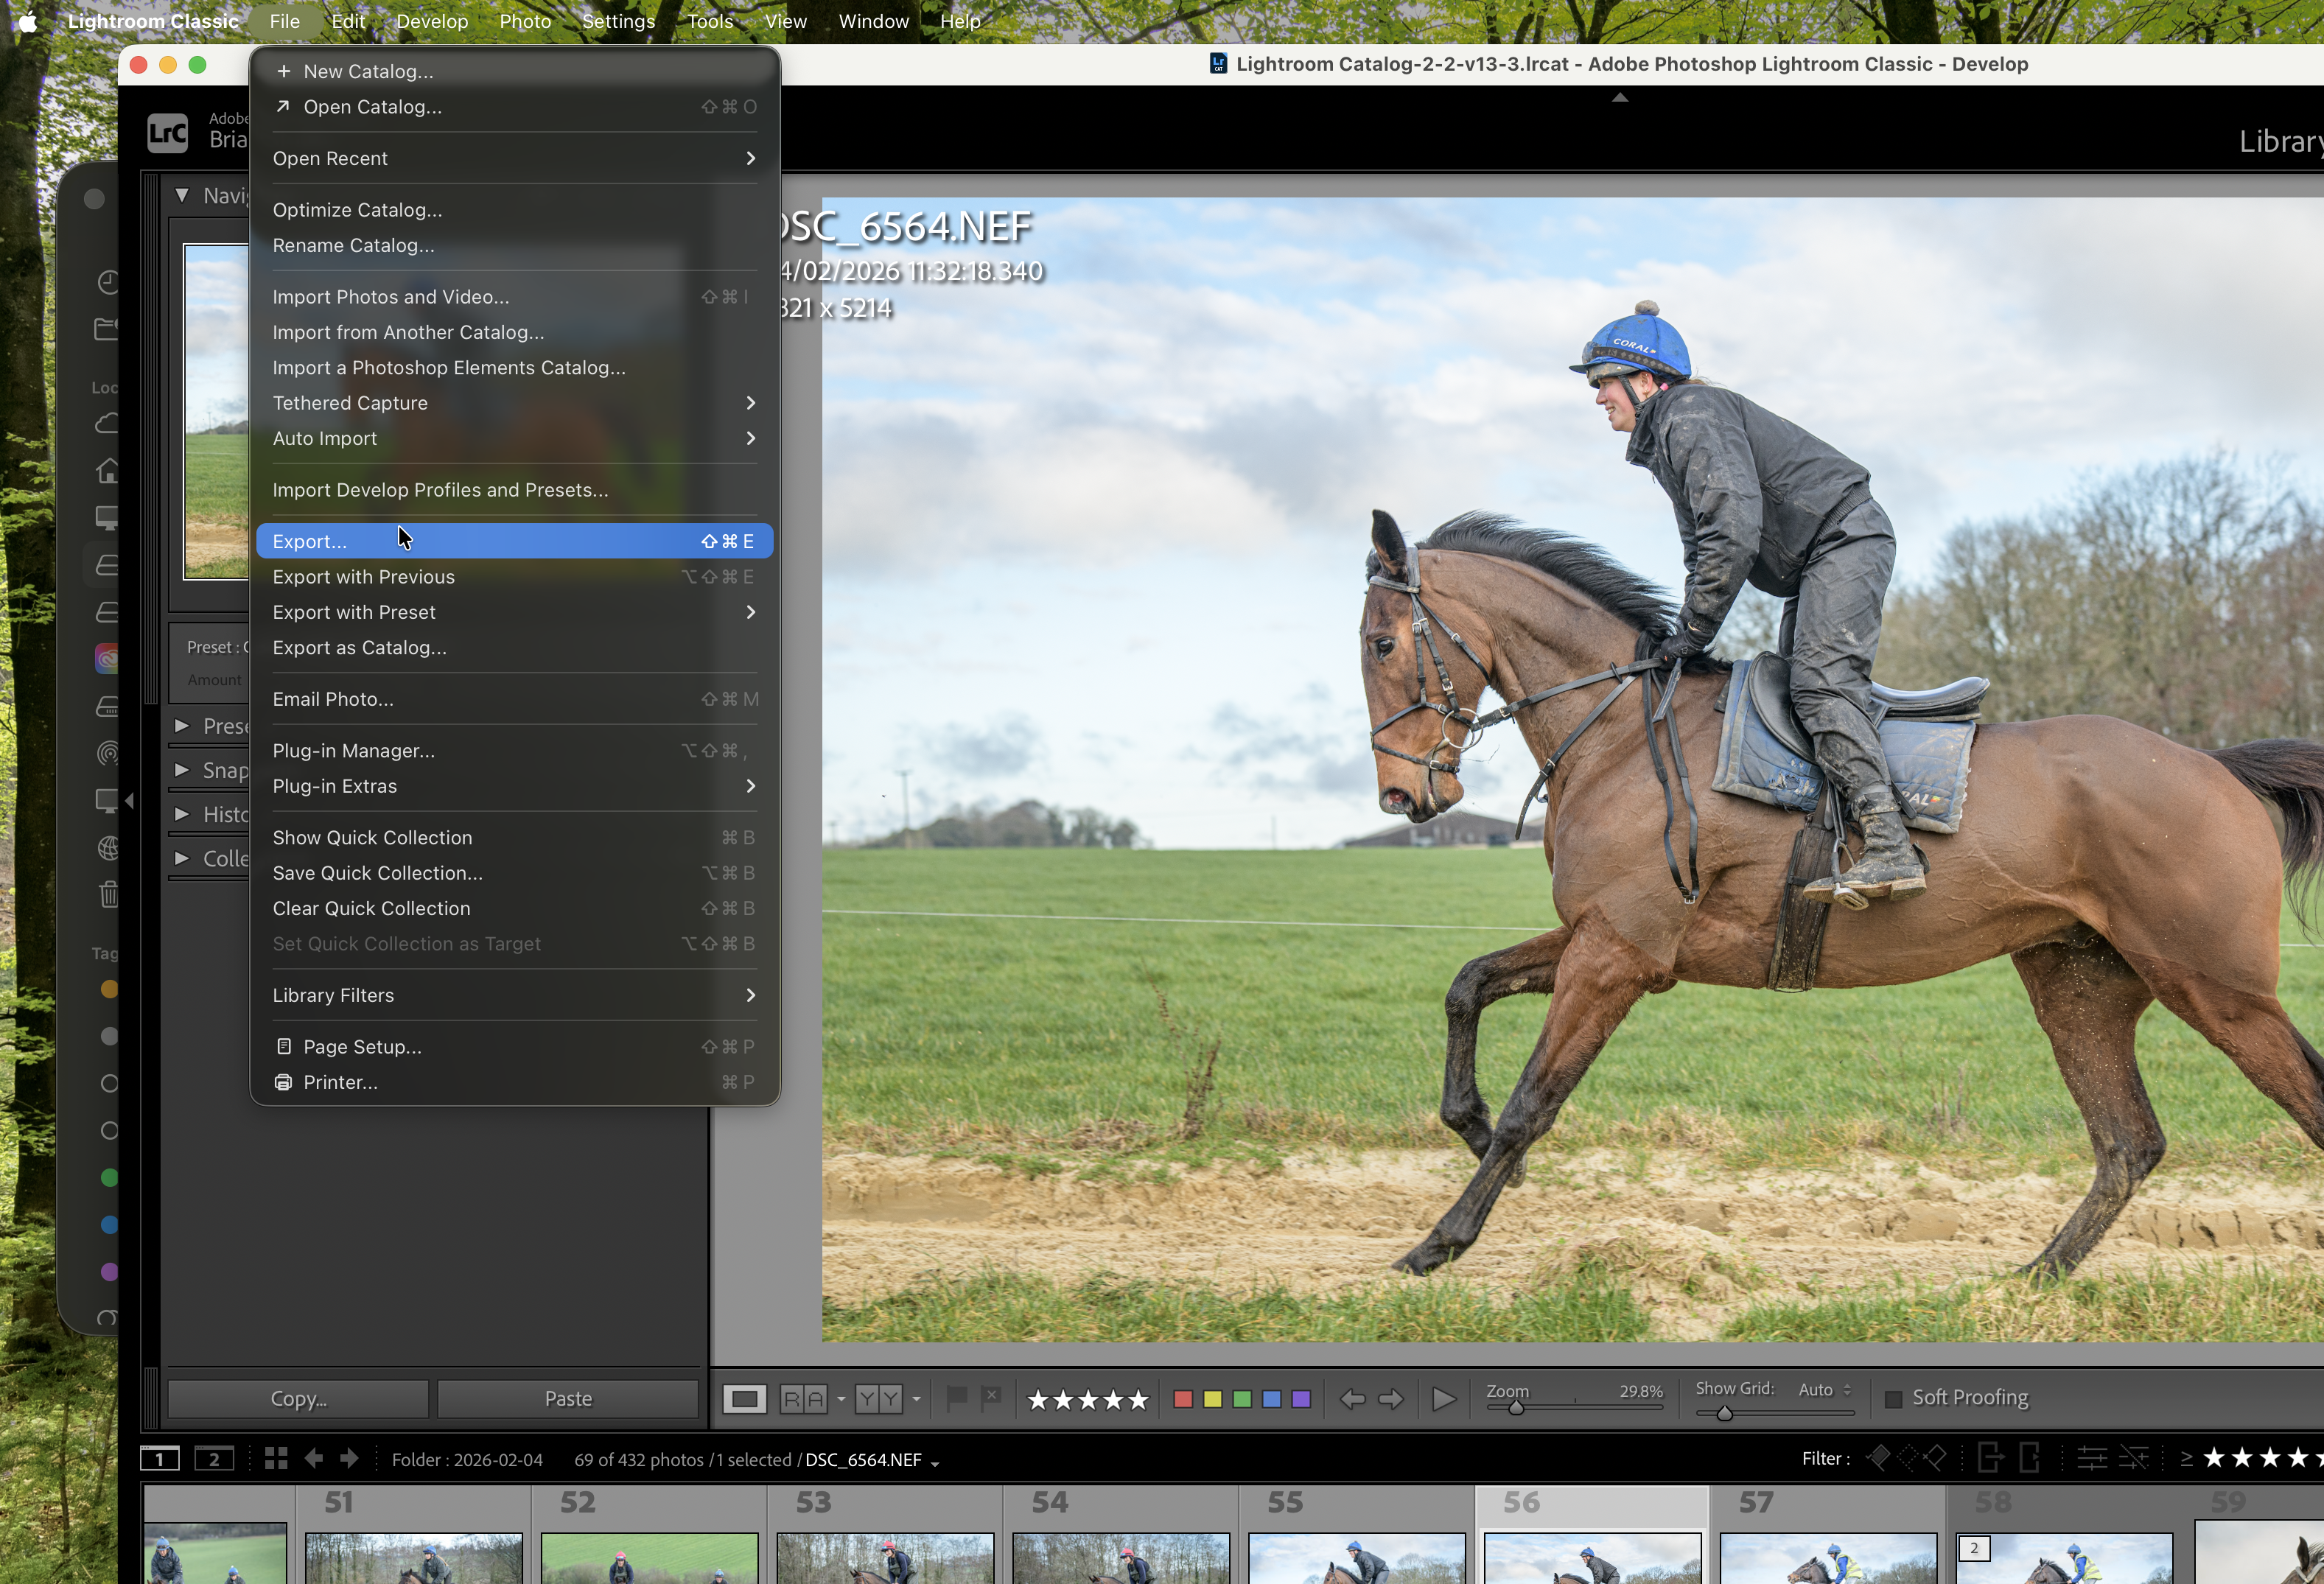Select Export with Previous from the File menu
This screenshot has width=2324, height=1584.
[364, 577]
